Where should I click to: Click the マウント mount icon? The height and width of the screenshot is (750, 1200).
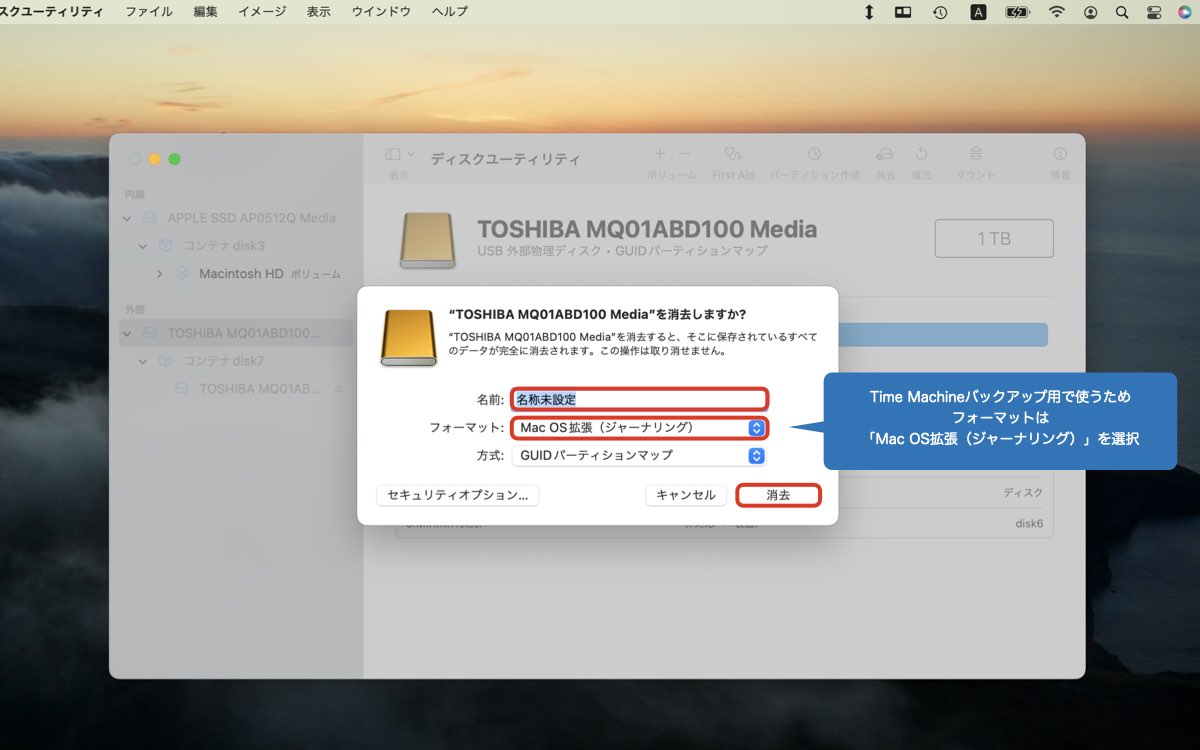(x=974, y=157)
